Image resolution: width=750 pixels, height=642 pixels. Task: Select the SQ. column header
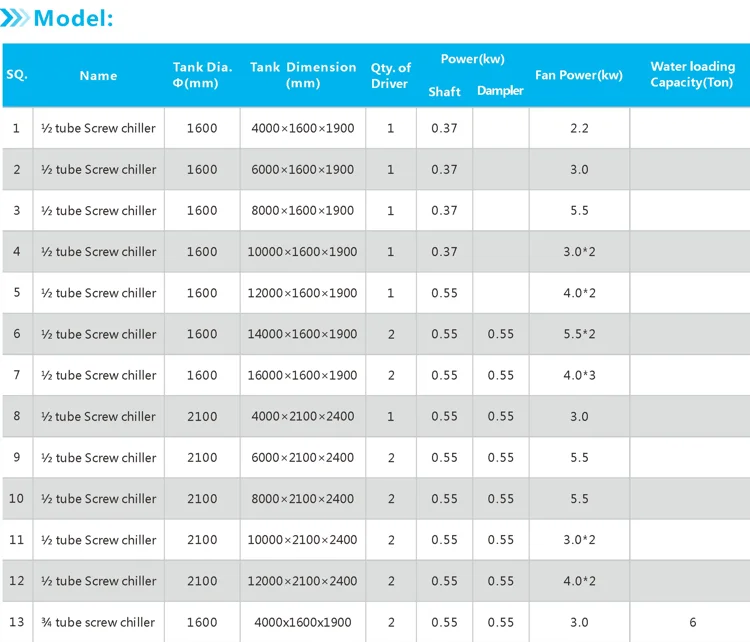[17, 75]
